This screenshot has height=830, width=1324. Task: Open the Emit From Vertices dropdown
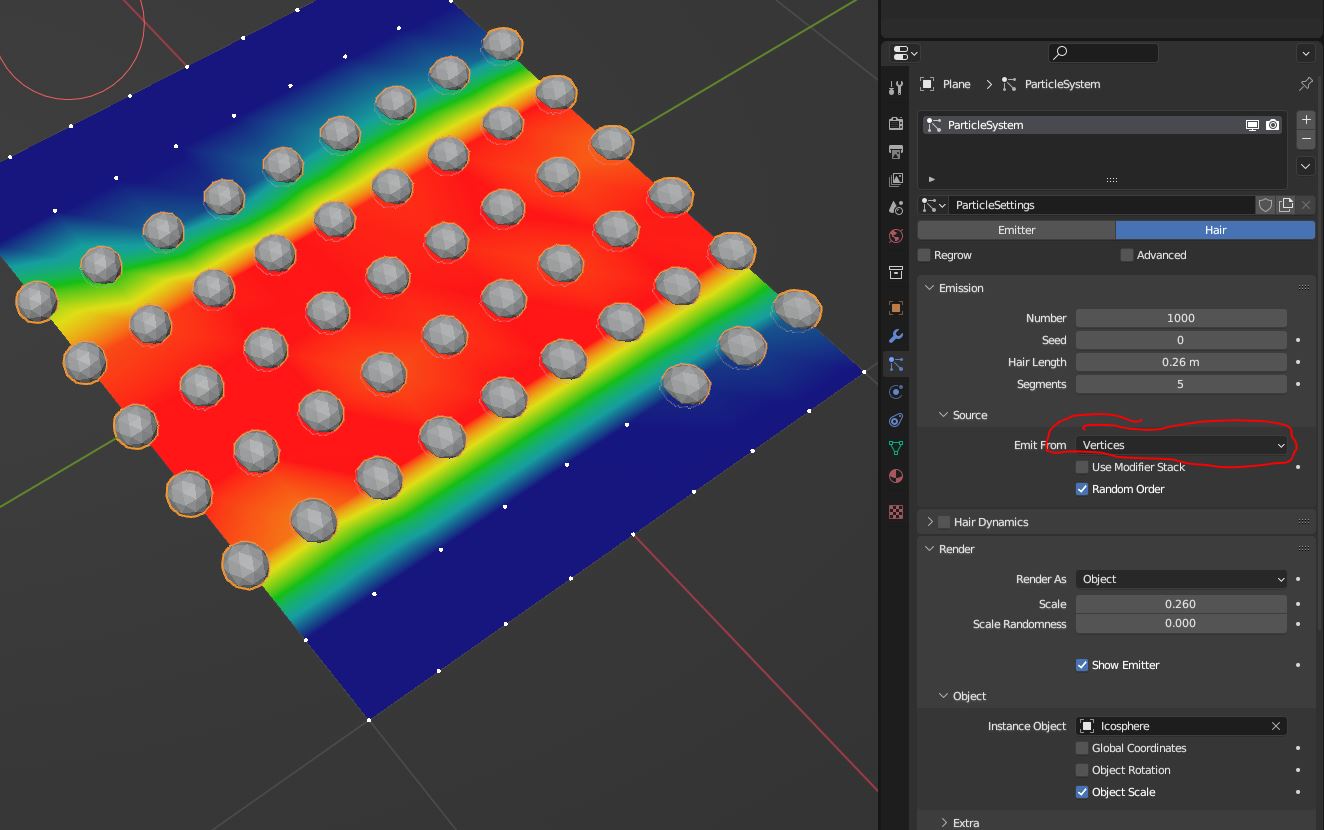1181,445
